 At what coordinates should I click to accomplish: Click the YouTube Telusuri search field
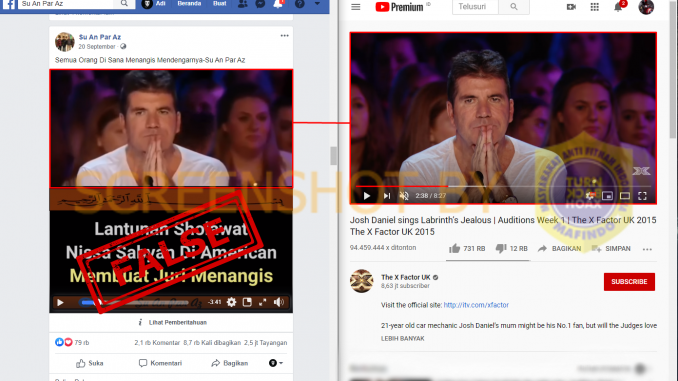click(x=475, y=7)
